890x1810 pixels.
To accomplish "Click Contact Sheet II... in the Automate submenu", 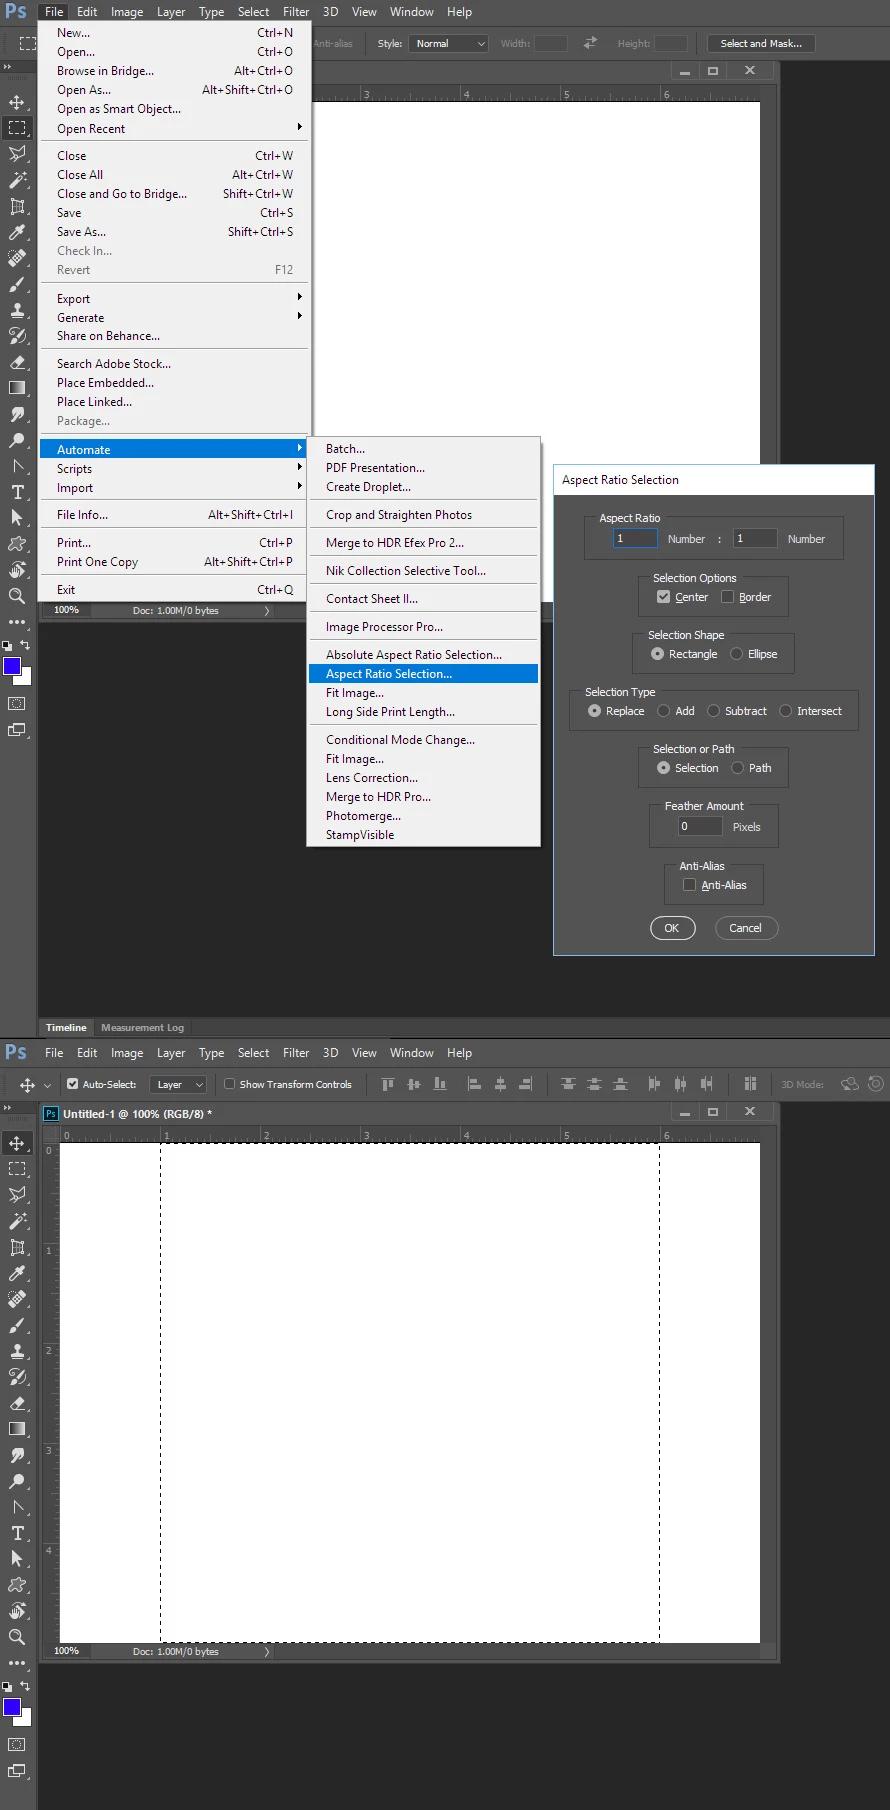I will [424, 599].
